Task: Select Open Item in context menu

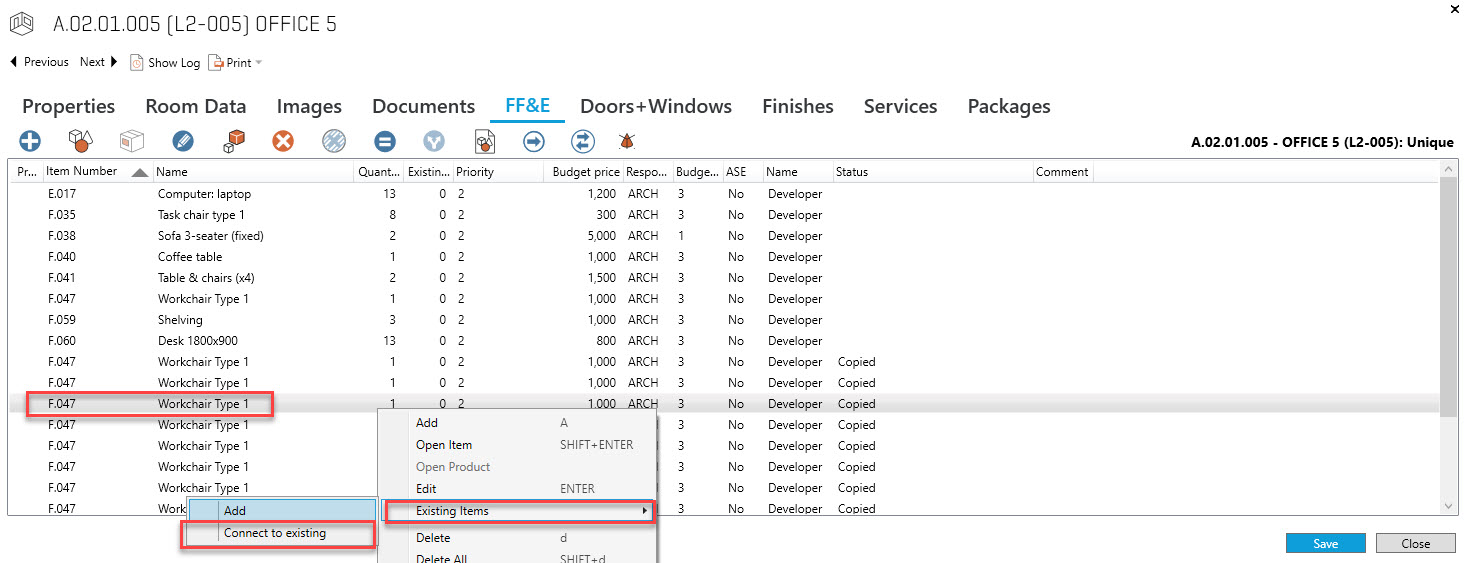Action: [x=444, y=445]
